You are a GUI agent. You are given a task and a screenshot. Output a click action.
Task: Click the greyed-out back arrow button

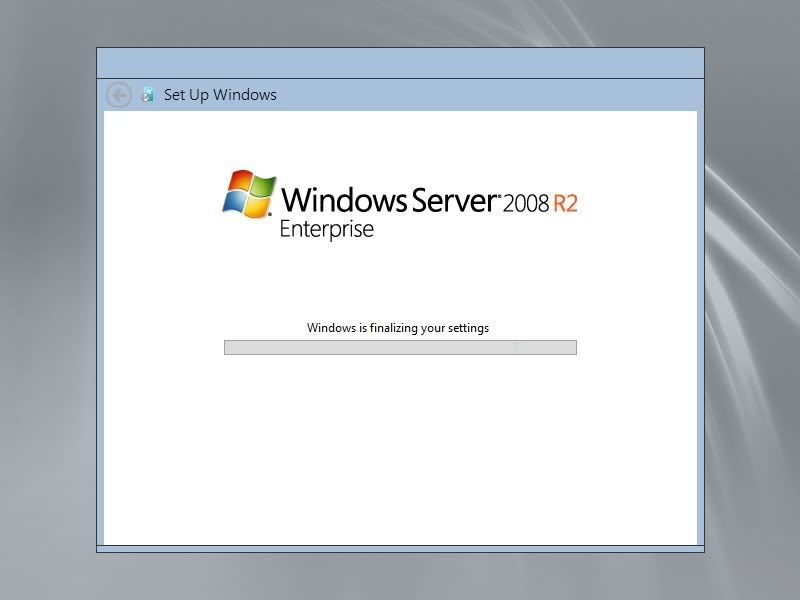tap(119, 95)
